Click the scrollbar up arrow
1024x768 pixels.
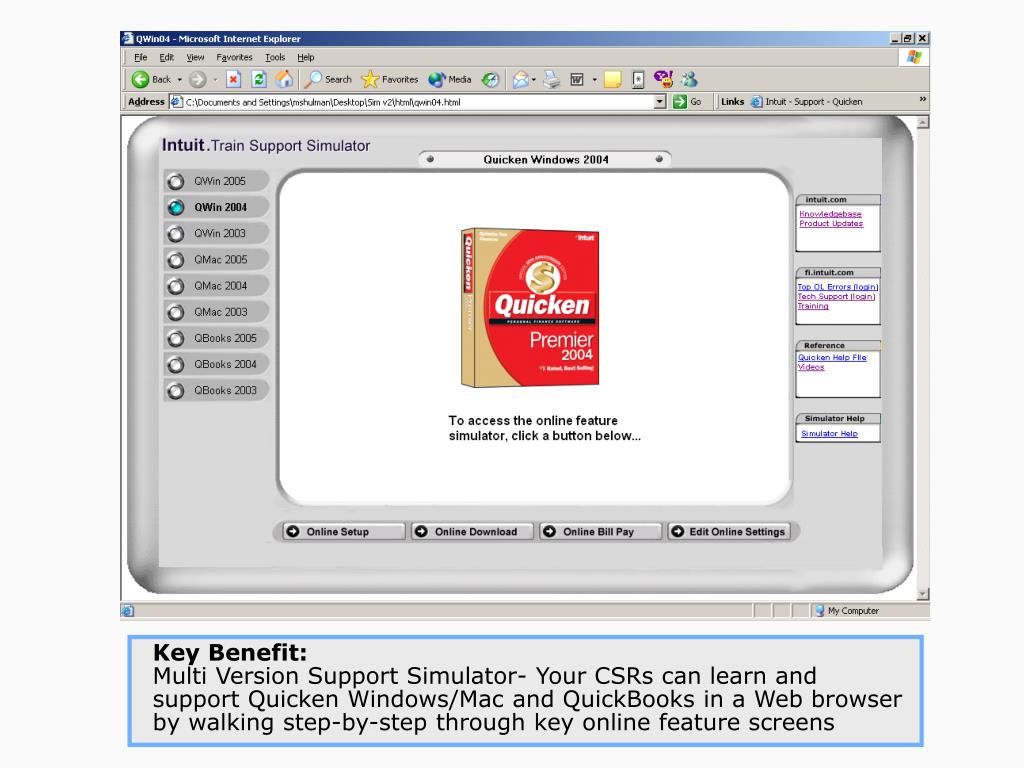coord(923,122)
